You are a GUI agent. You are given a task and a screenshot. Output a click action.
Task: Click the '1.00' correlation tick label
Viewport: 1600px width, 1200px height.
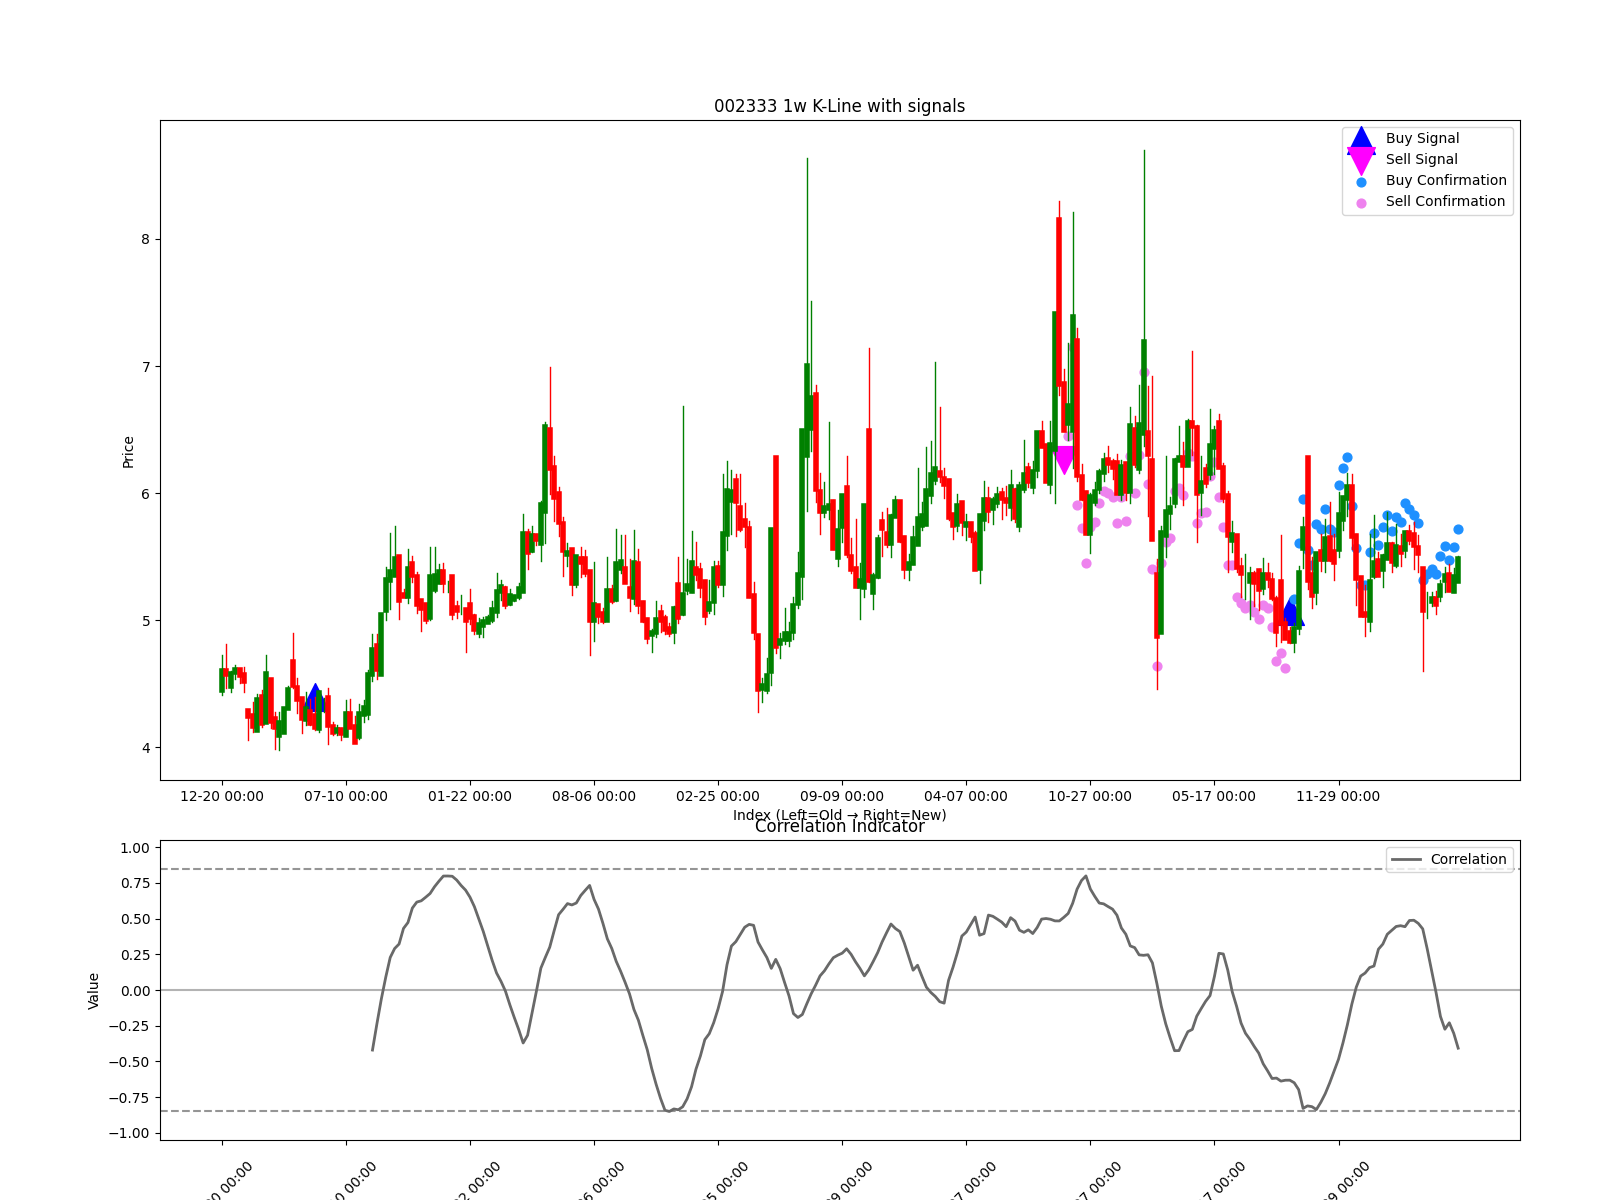point(134,848)
